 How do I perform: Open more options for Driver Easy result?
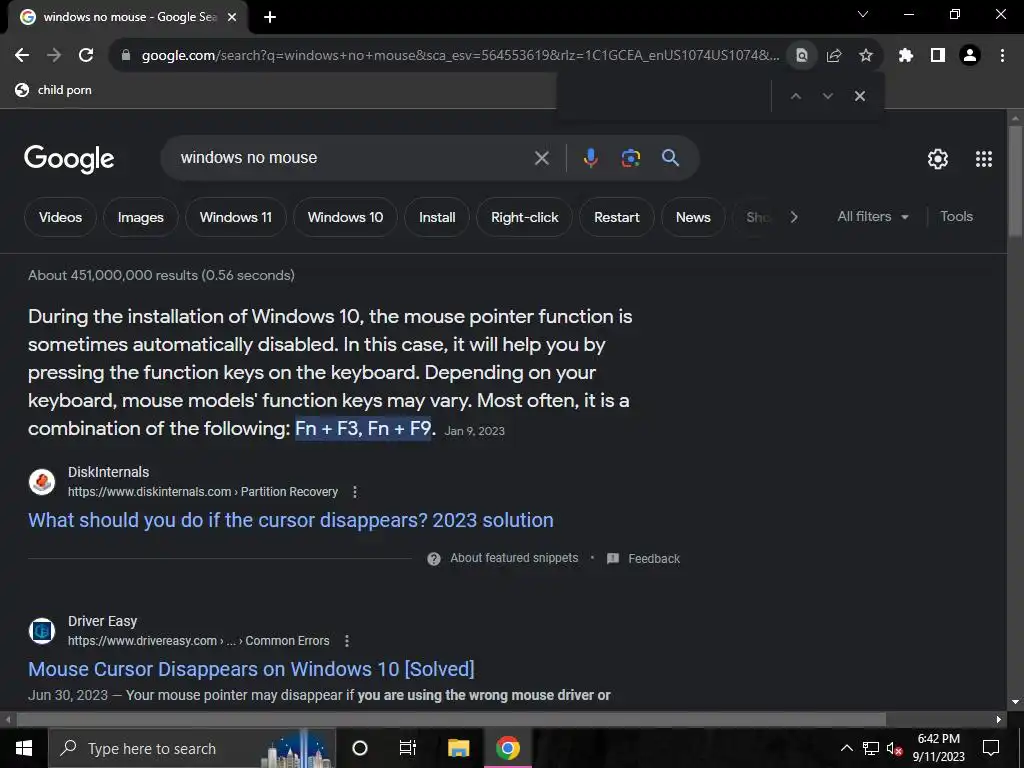tap(347, 641)
